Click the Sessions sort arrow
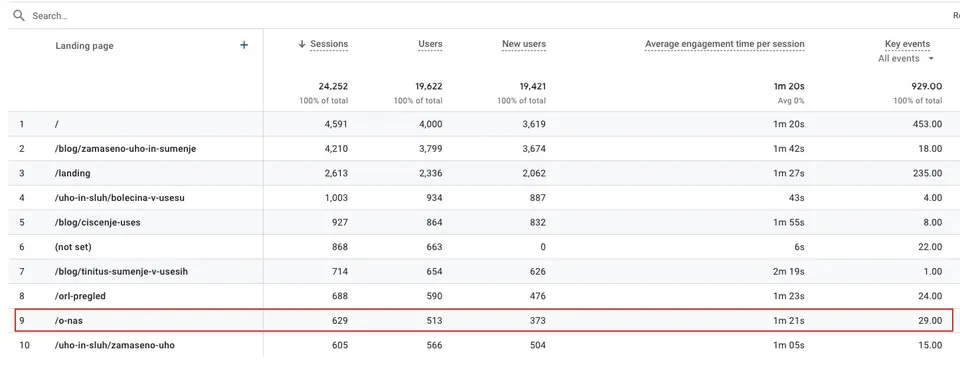This screenshot has width=960, height=370. [x=302, y=44]
